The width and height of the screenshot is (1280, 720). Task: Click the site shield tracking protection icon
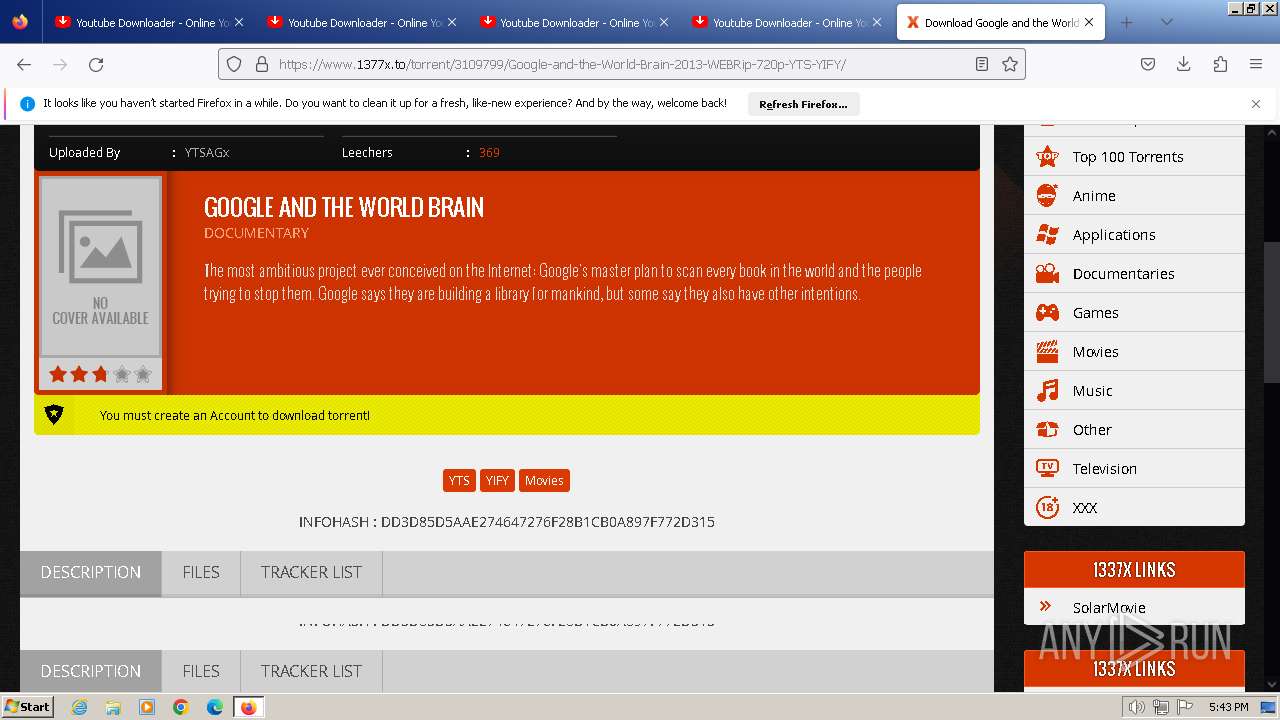pyautogui.click(x=234, y=64)
